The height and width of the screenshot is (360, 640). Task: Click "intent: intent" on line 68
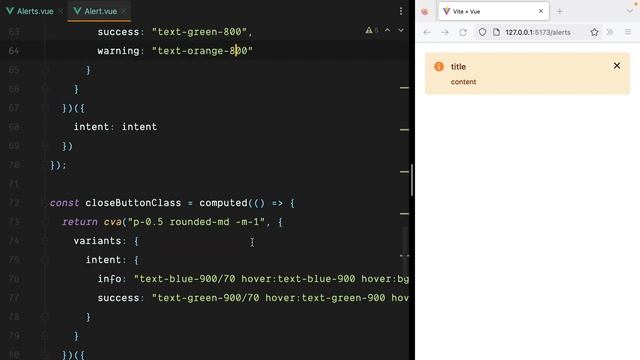[x=115, y=127]
